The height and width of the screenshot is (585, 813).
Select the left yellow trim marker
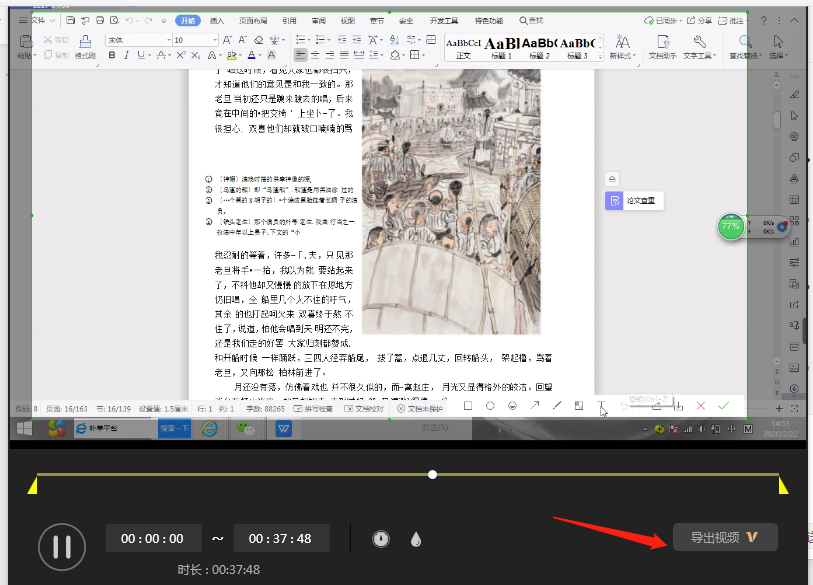pos(32,486)
